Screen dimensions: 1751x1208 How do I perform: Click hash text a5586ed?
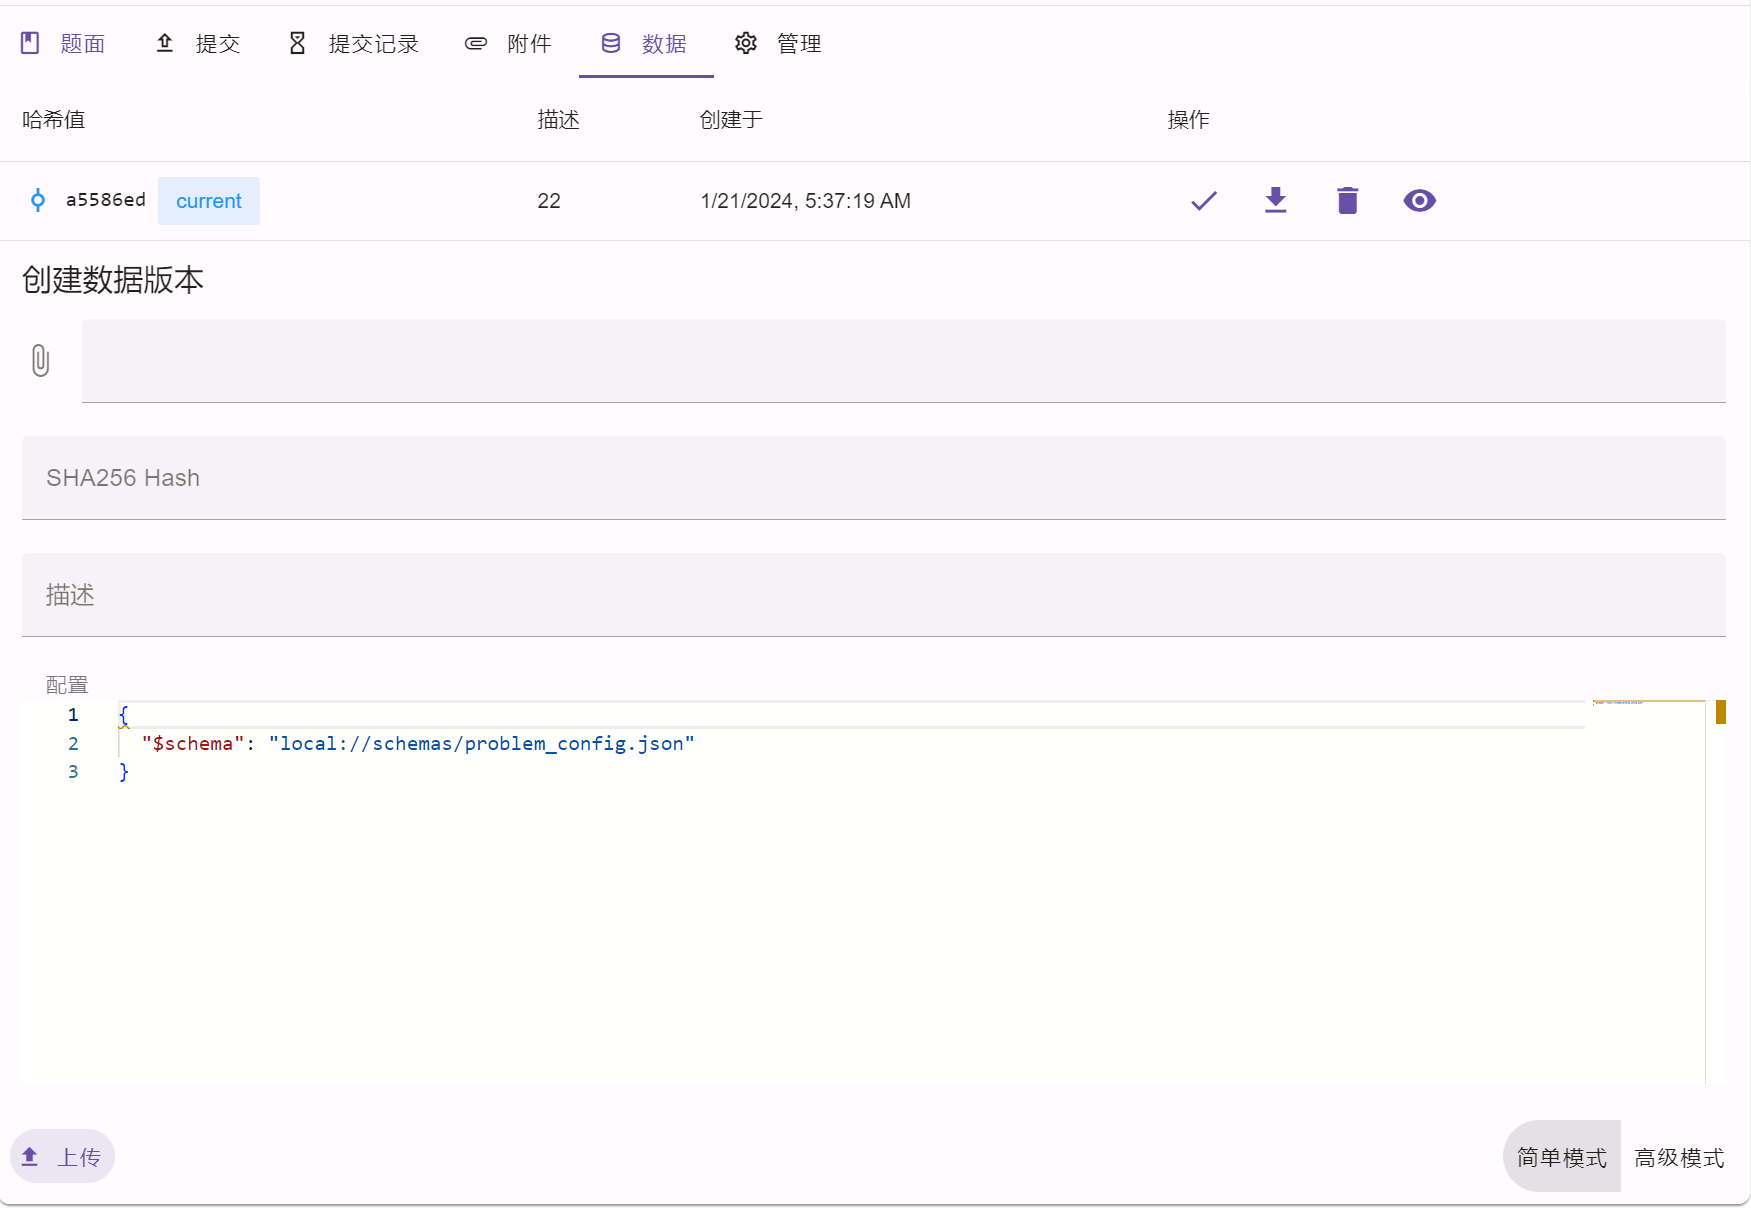[106, 200]
